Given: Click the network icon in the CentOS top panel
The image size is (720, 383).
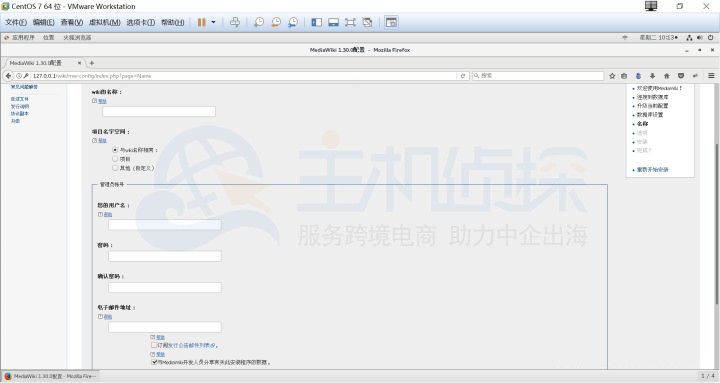Looking at the screenshot, I should pyautogui.click(x=689, y=38).
